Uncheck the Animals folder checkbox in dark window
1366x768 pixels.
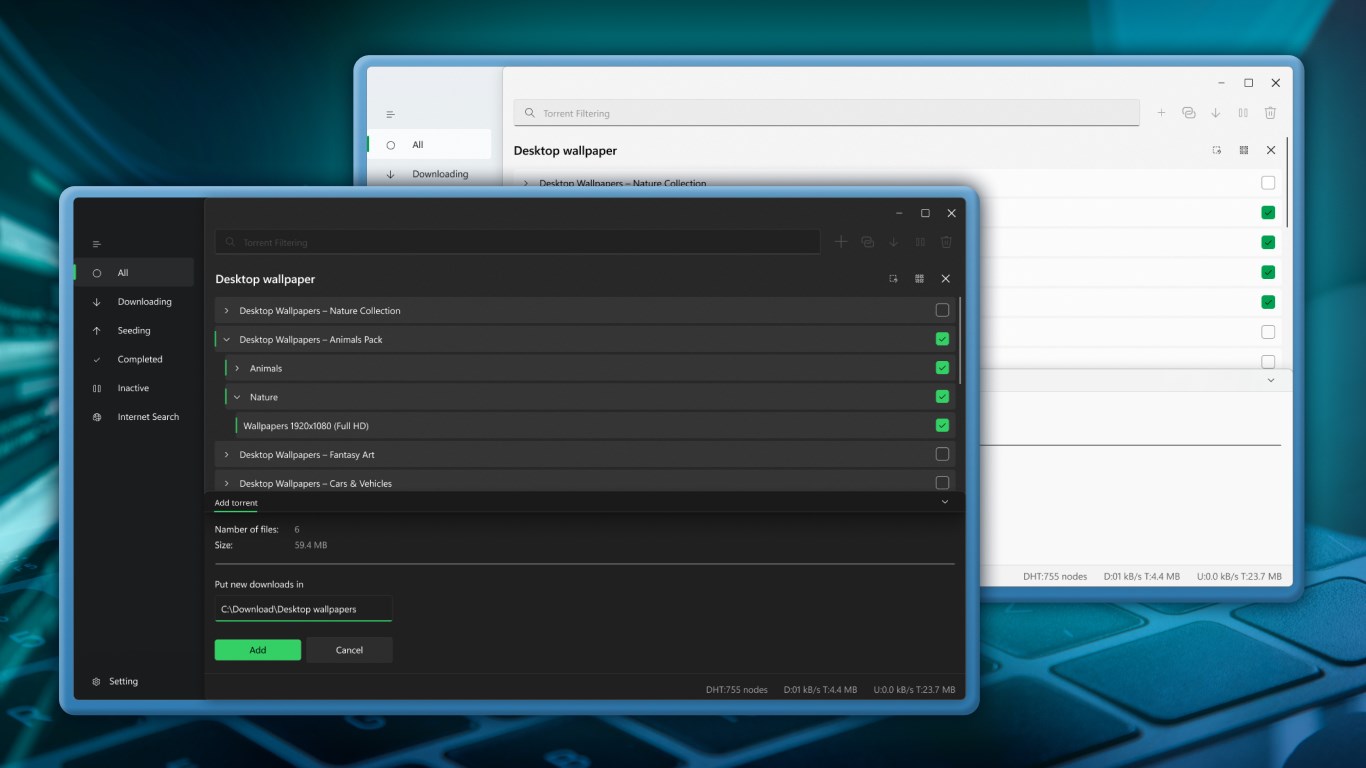pyautogui.click(x=942, y=368)
